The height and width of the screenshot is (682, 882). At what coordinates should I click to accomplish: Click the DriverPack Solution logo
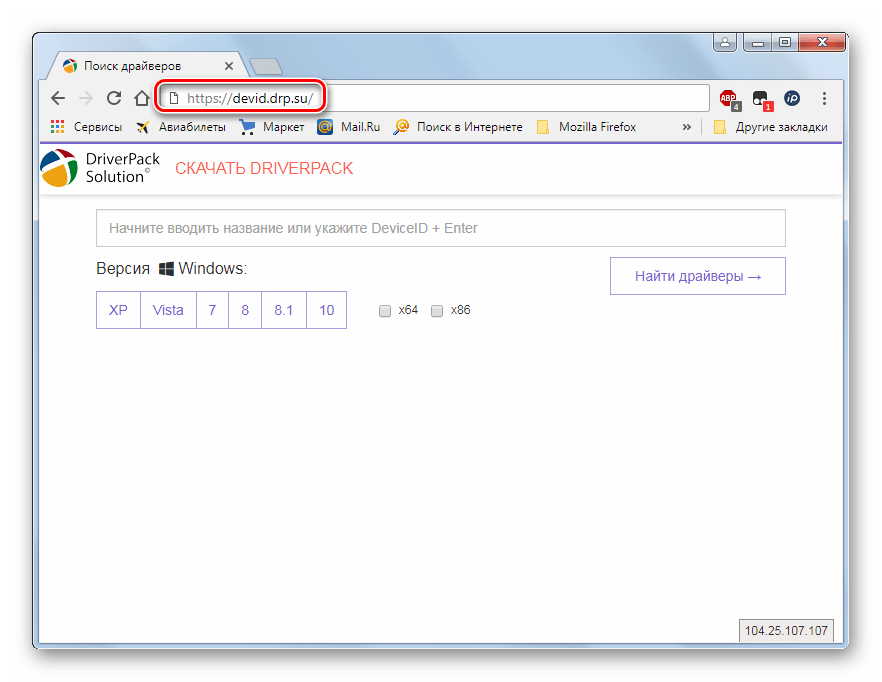[100, 168]
